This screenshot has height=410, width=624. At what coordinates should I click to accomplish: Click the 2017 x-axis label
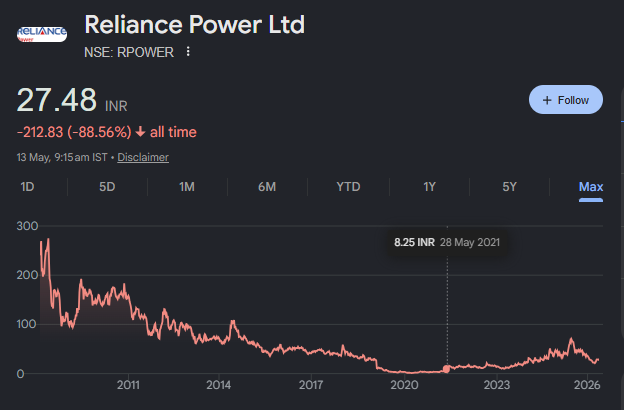(311, 385)
